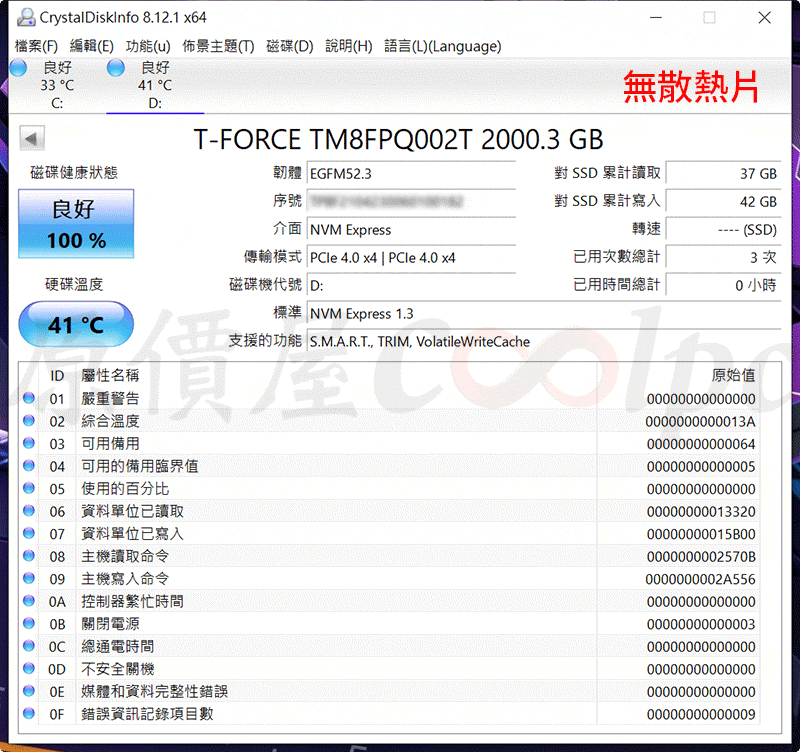Viewport: 800px width, 752px height.
Task: Select the 主機寫入命令 attribute name
Action: (125, 579)
